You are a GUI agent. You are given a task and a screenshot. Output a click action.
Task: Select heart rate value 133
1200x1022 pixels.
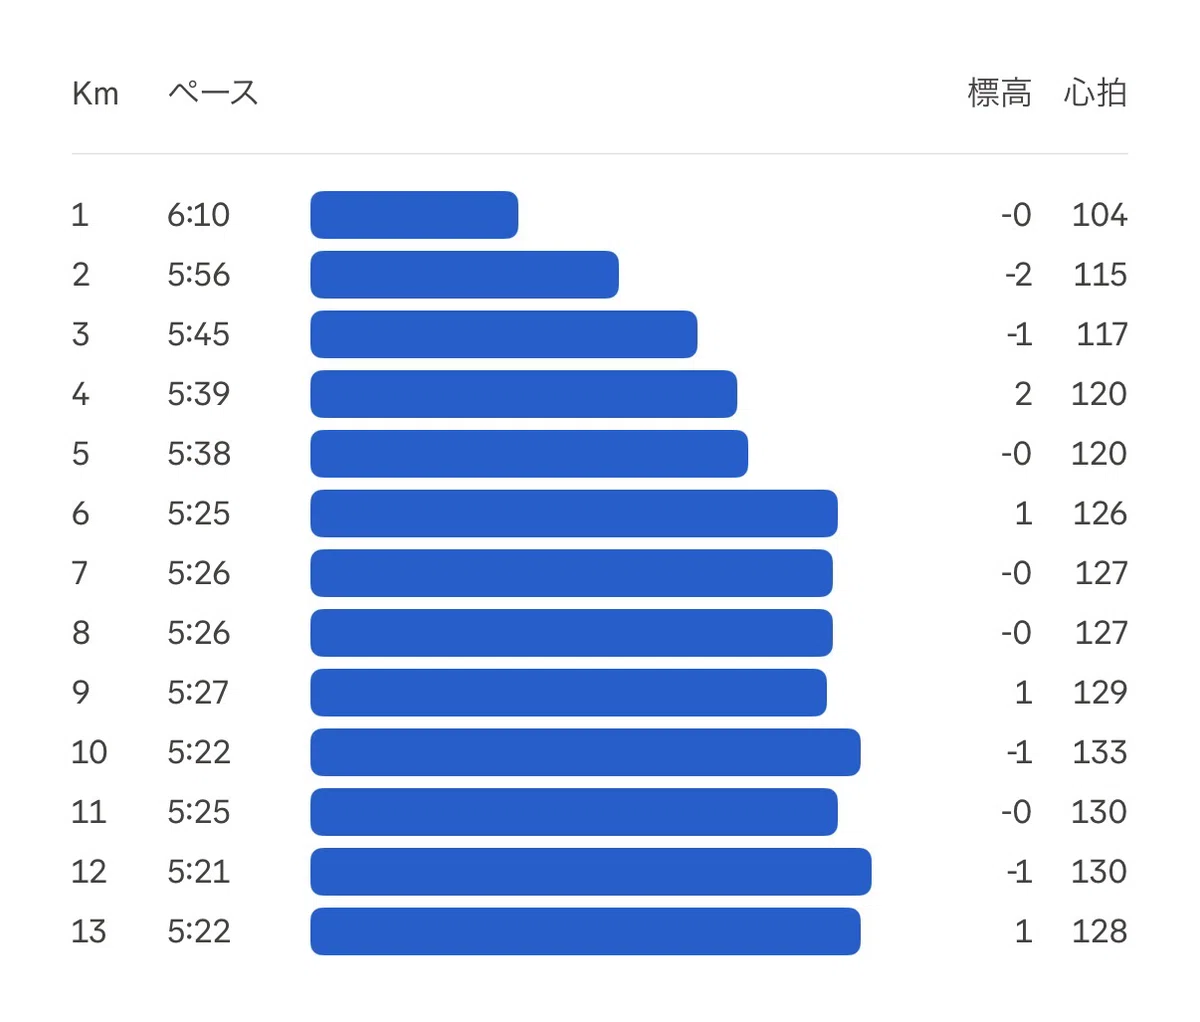[x=1100, y=752]
